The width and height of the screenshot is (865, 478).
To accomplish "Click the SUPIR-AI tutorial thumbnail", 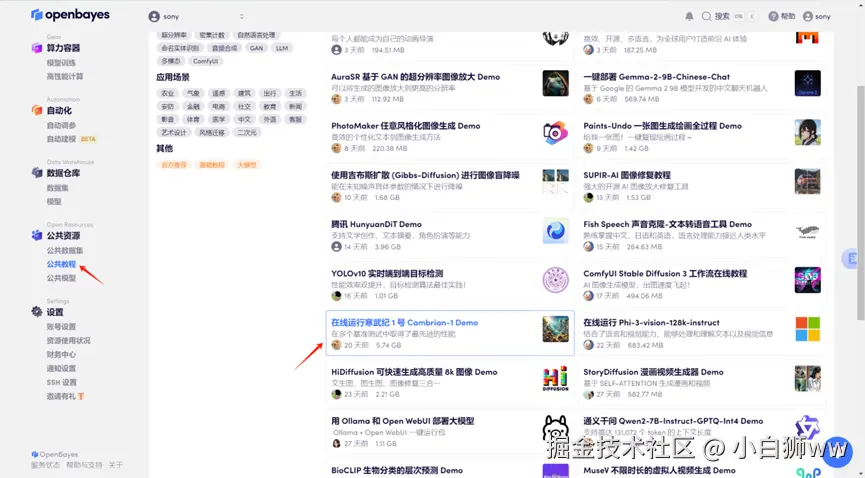I will [x=808, y=182].
